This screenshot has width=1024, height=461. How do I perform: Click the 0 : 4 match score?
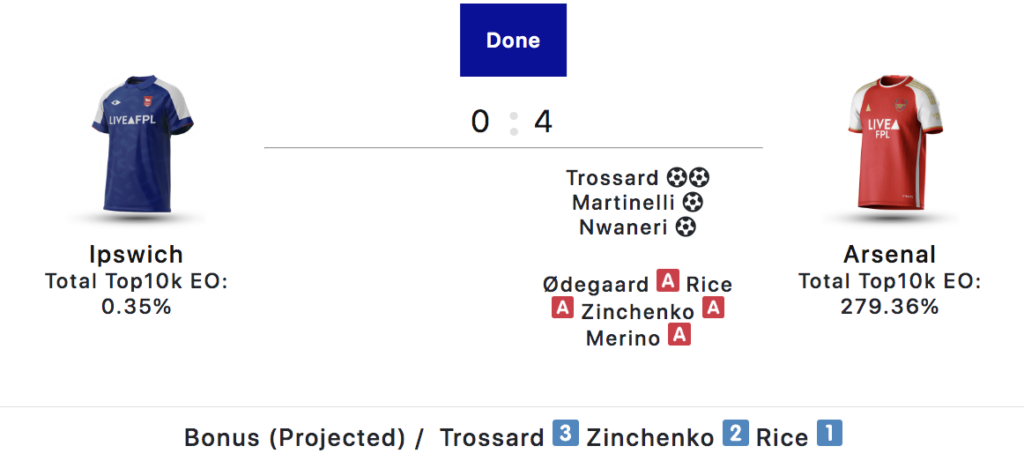coord(512,122)
